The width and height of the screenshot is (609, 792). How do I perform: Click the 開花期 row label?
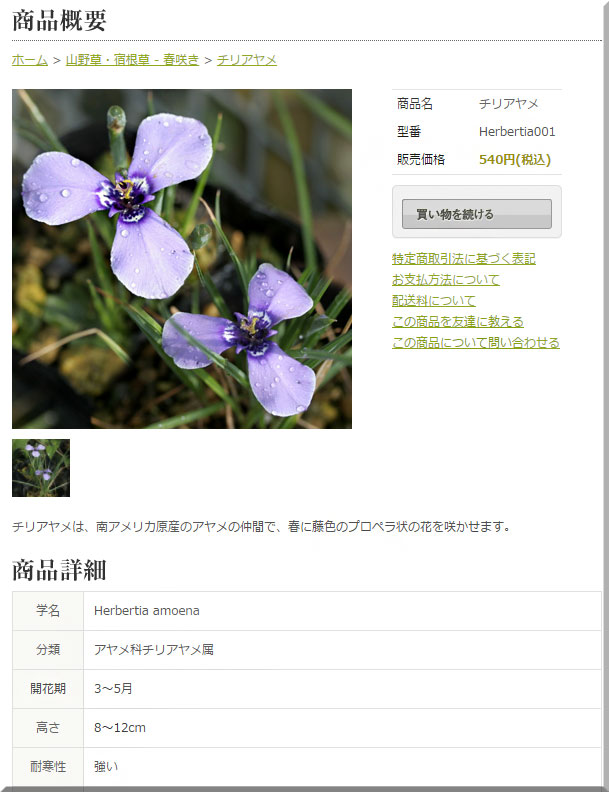point(48,688)
